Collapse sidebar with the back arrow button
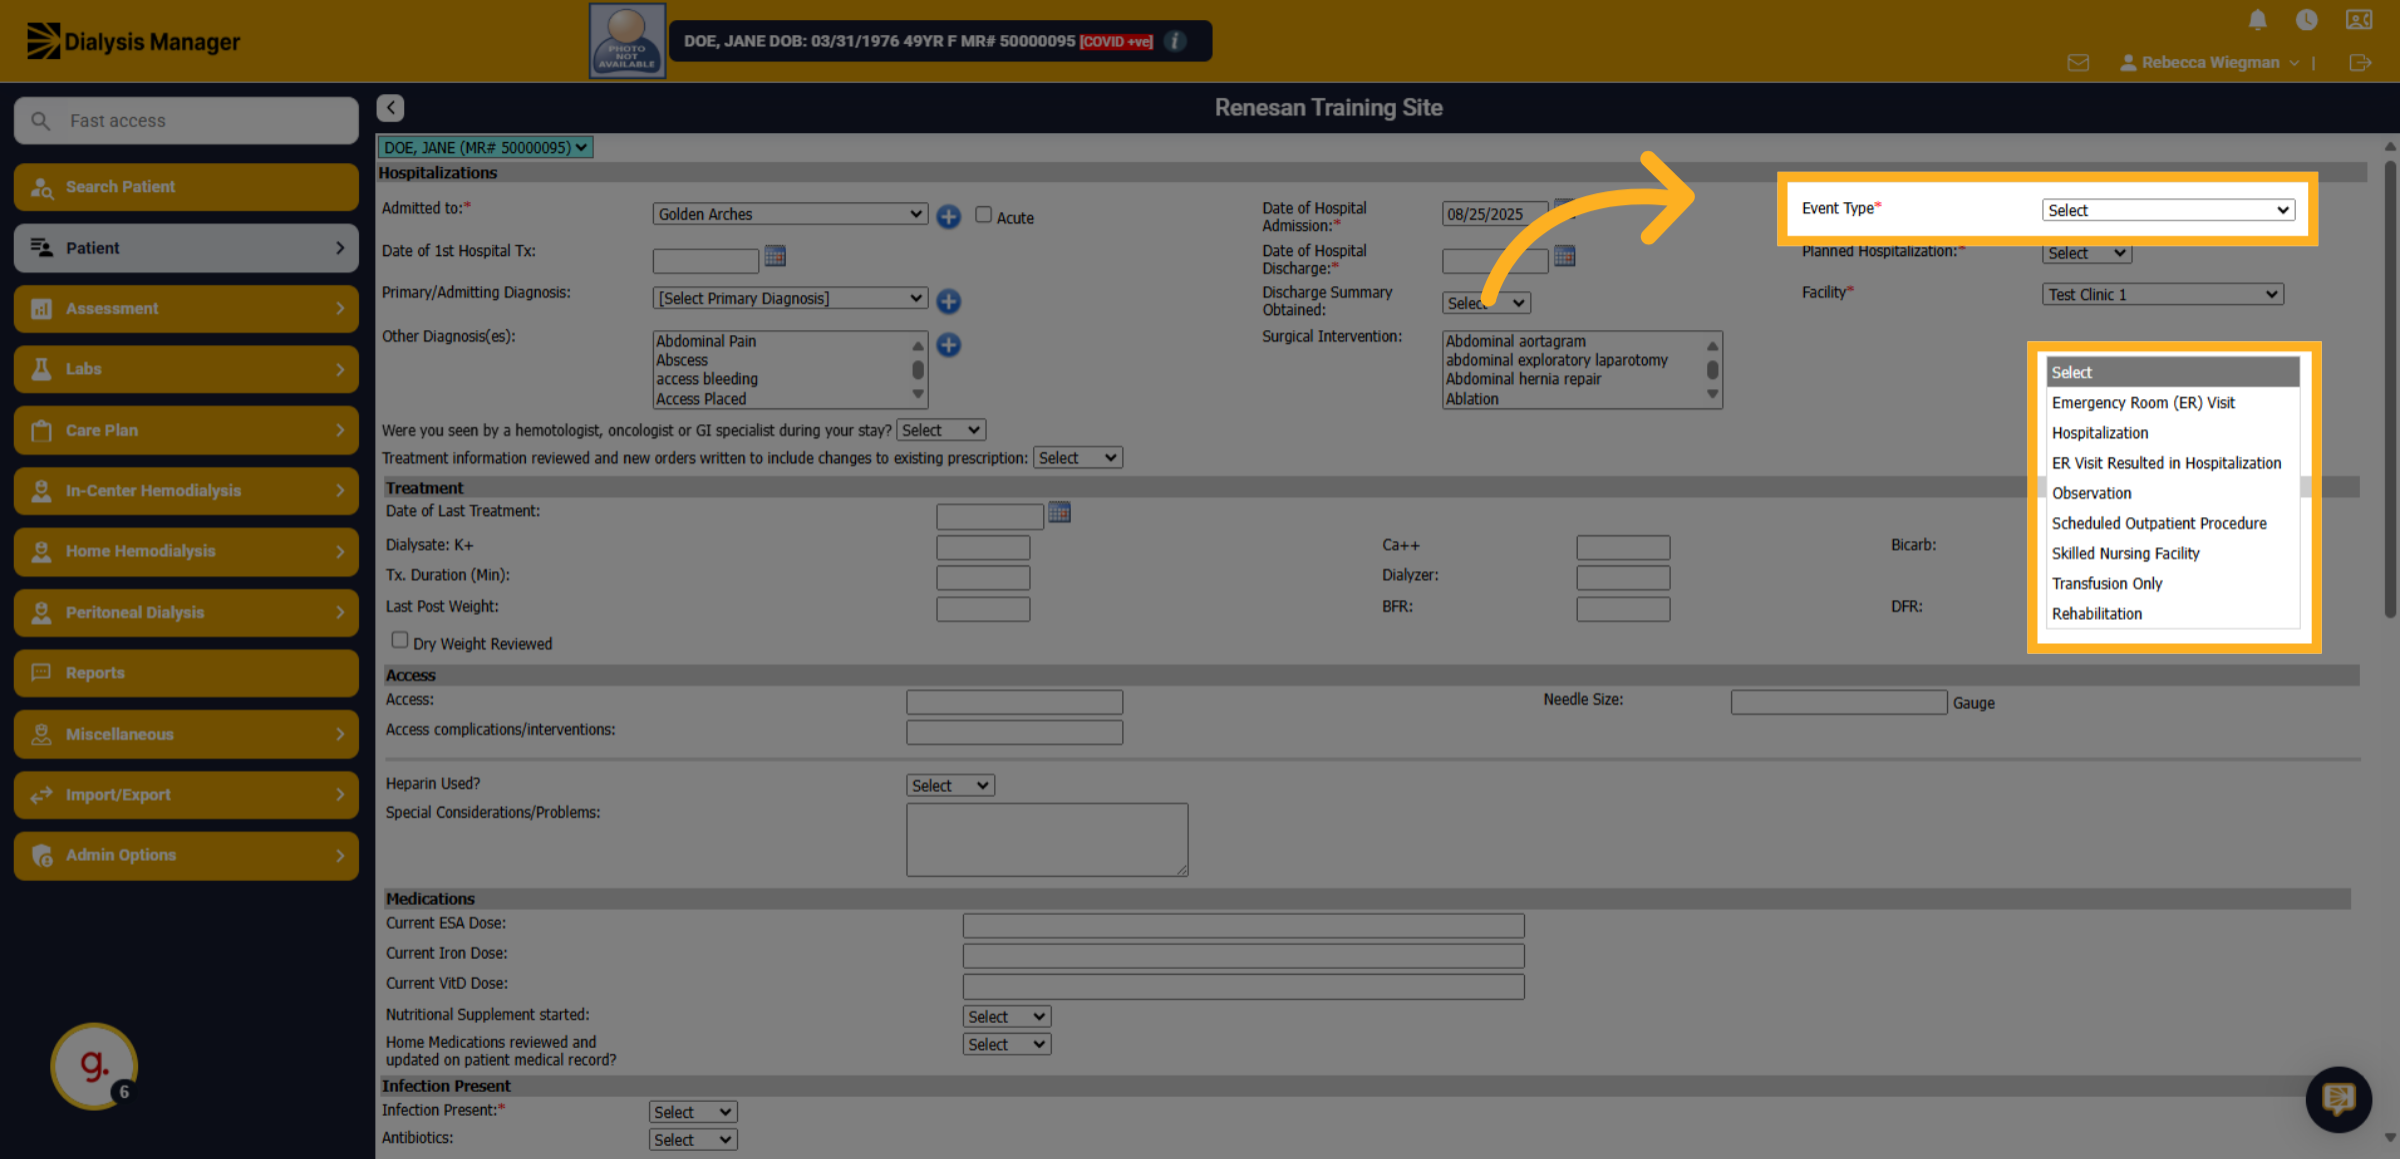Viewport: 2400px width, 1159px height. coord(391,107)
